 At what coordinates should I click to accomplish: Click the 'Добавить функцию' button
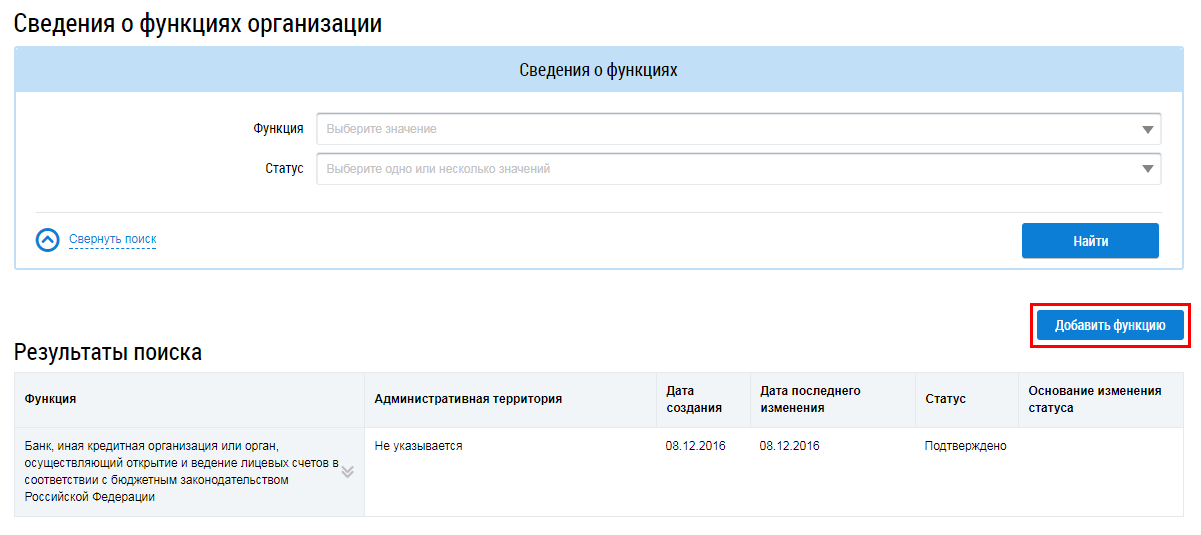[x=1110, y=325]
